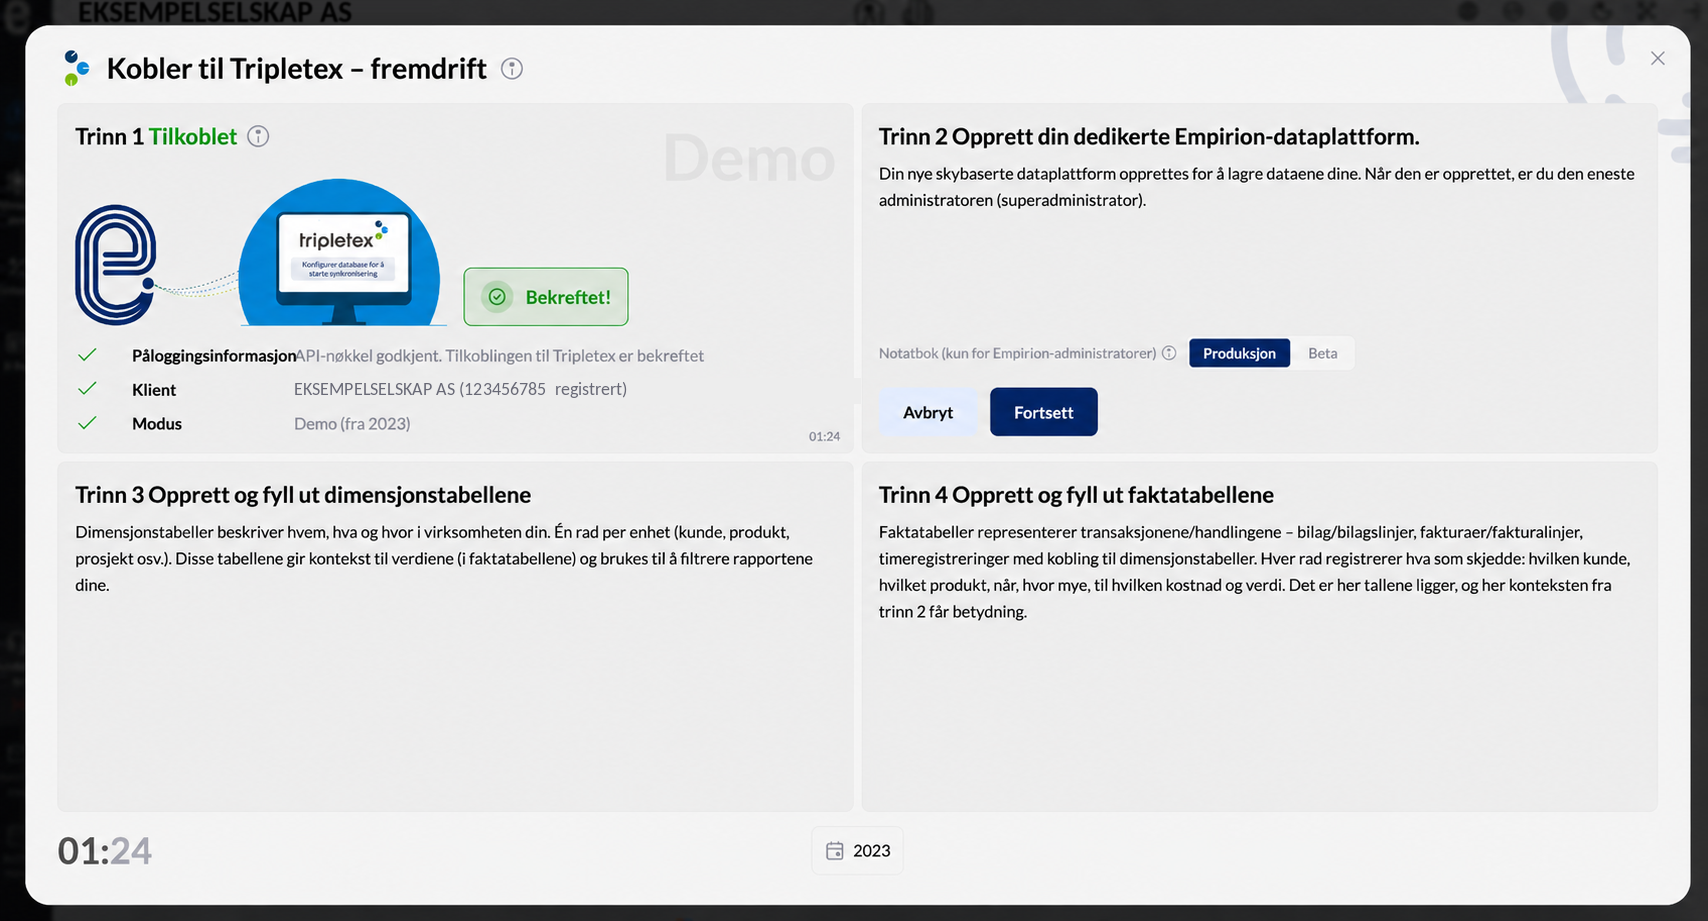Click the checkmark next to Modus
The image size is (1708, 921).
click(x=87, y=423)
